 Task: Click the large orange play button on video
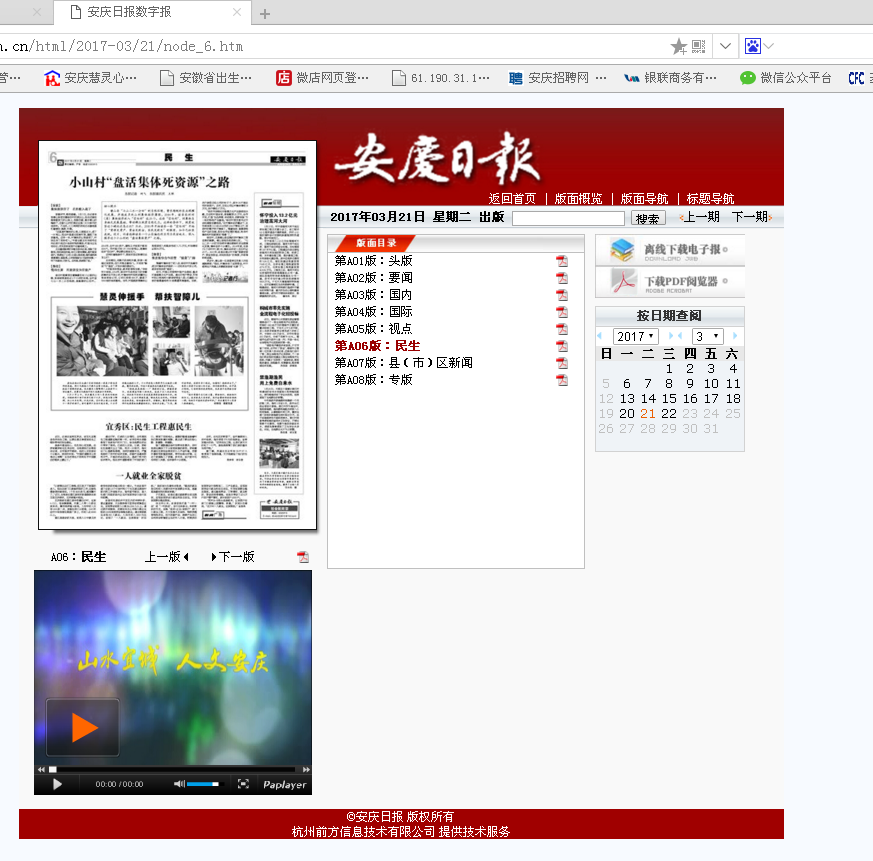(x=83, y=727)
